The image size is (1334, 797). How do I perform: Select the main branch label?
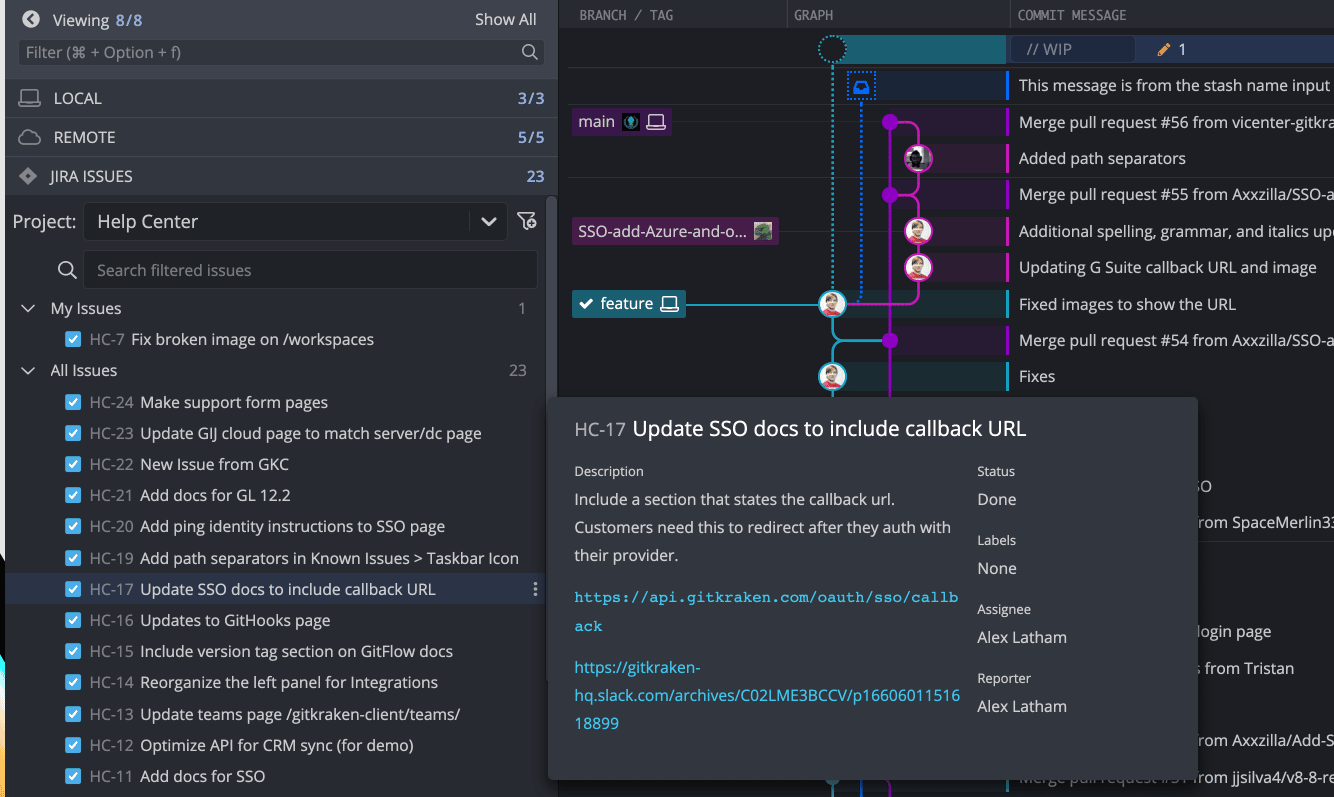[x=621, y=122]
